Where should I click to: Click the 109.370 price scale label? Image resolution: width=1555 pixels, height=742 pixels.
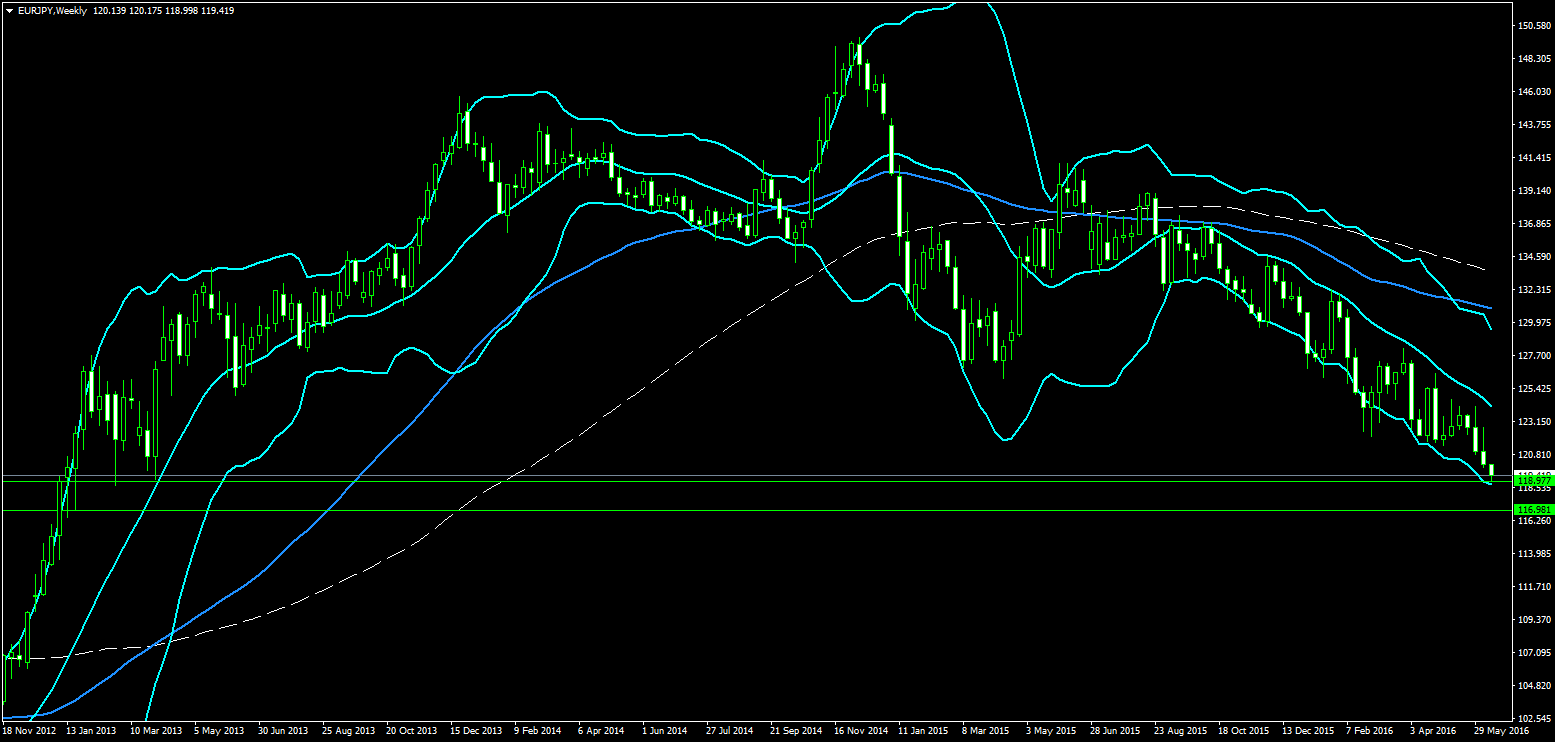[x=1532, y=620]
